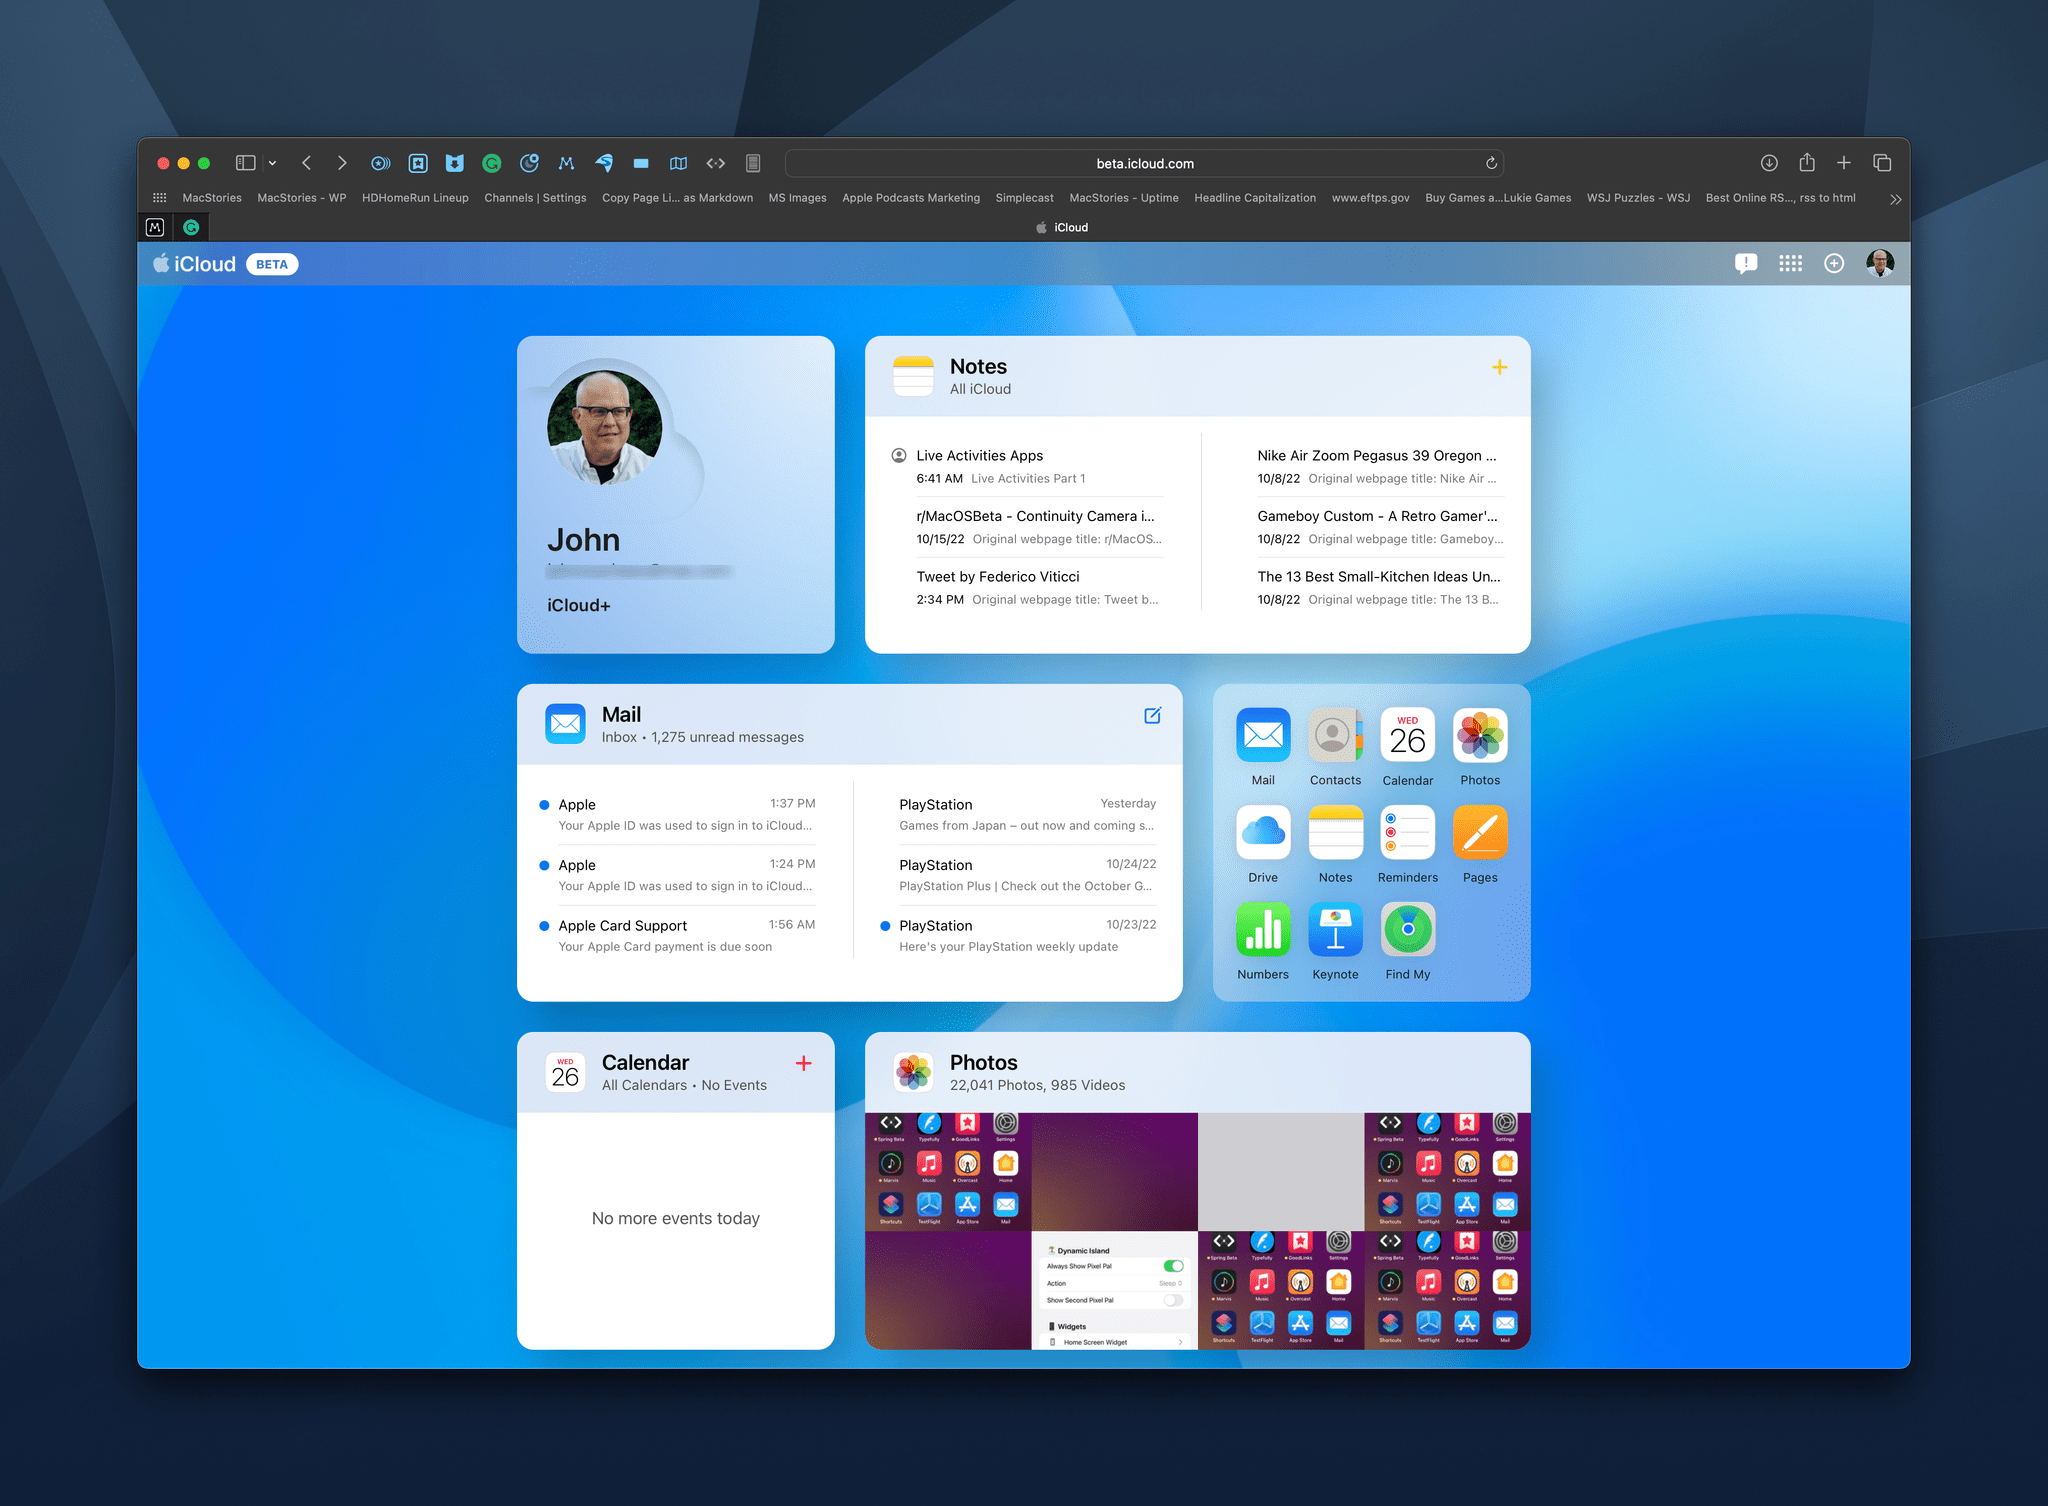2048x1506 pixels.
Task: Open account menu via profile avatar
Action: pyautogui.click(x=1880, y=263)
